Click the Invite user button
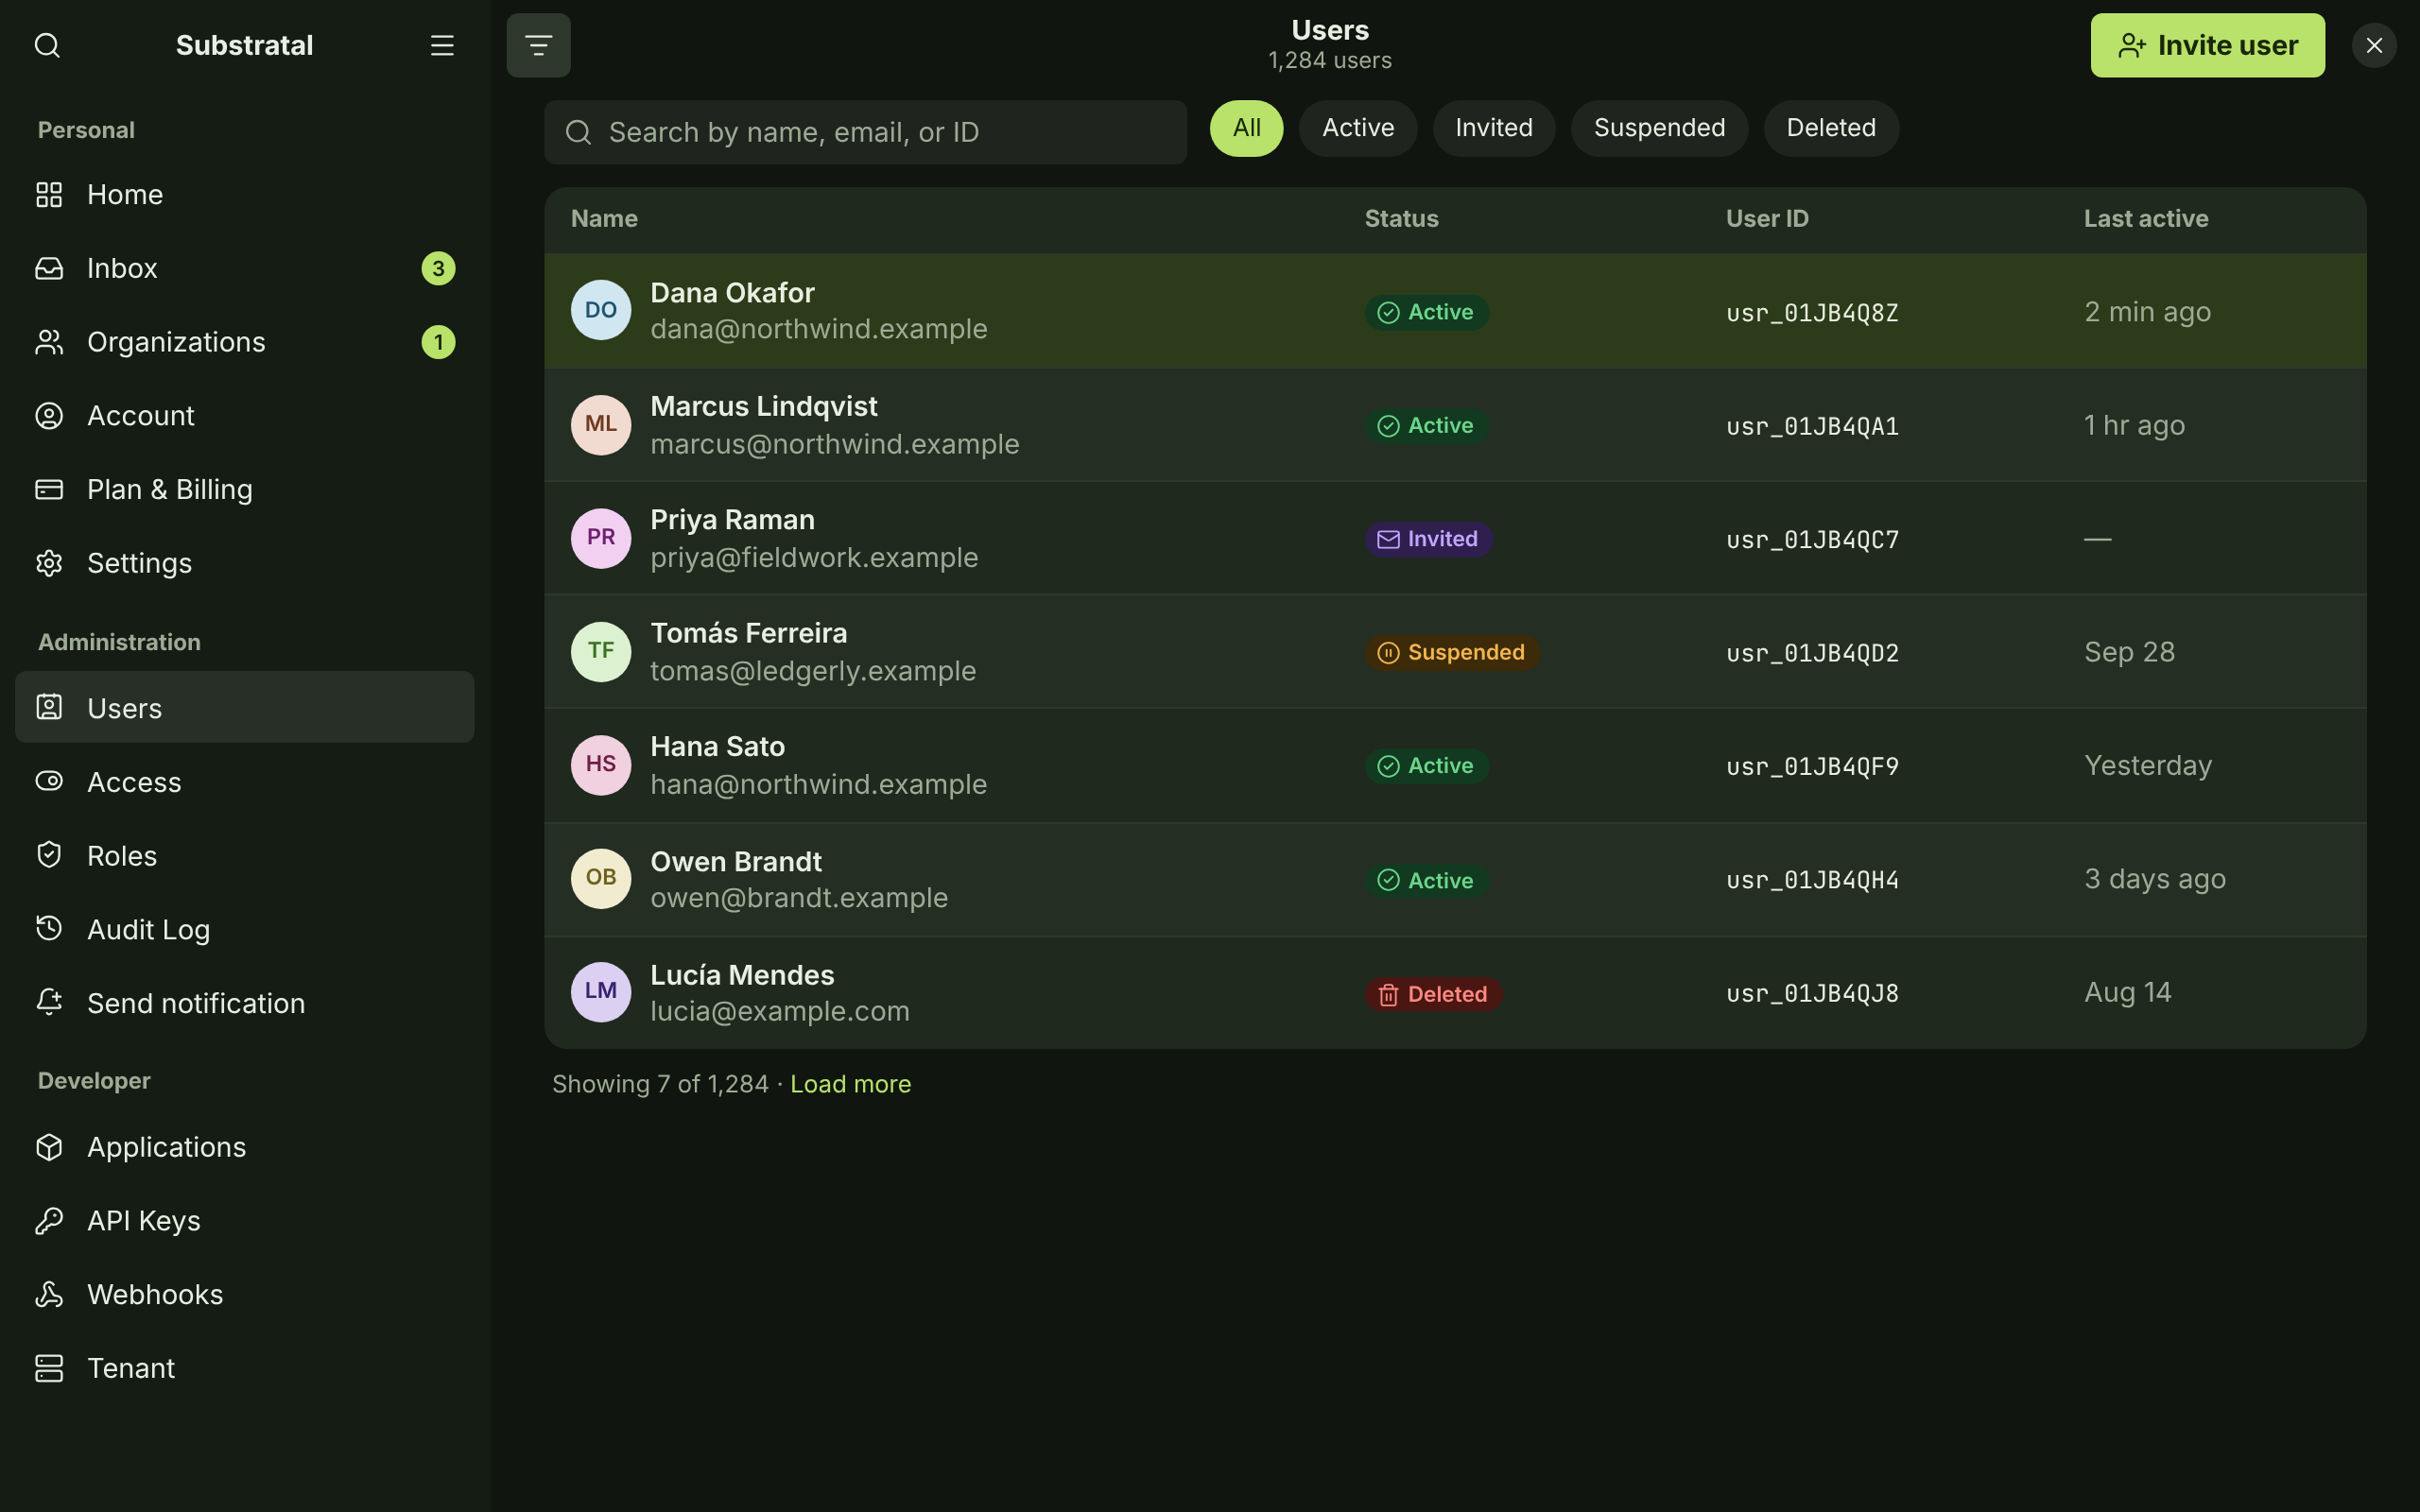The height and width of the screenshot is (1512, 2420). tap(2207, 45)
